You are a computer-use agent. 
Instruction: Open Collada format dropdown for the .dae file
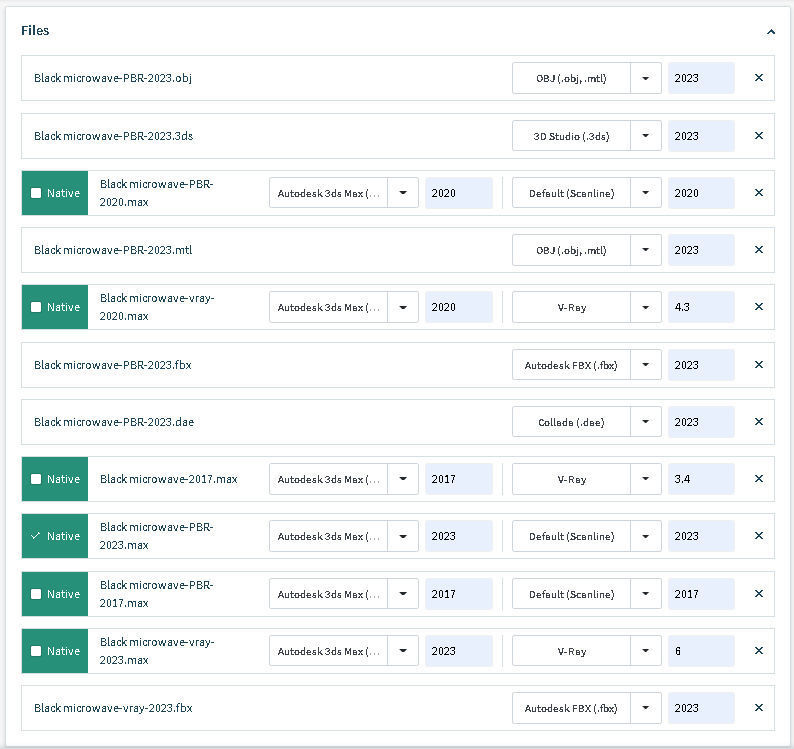tap(646, 422)
